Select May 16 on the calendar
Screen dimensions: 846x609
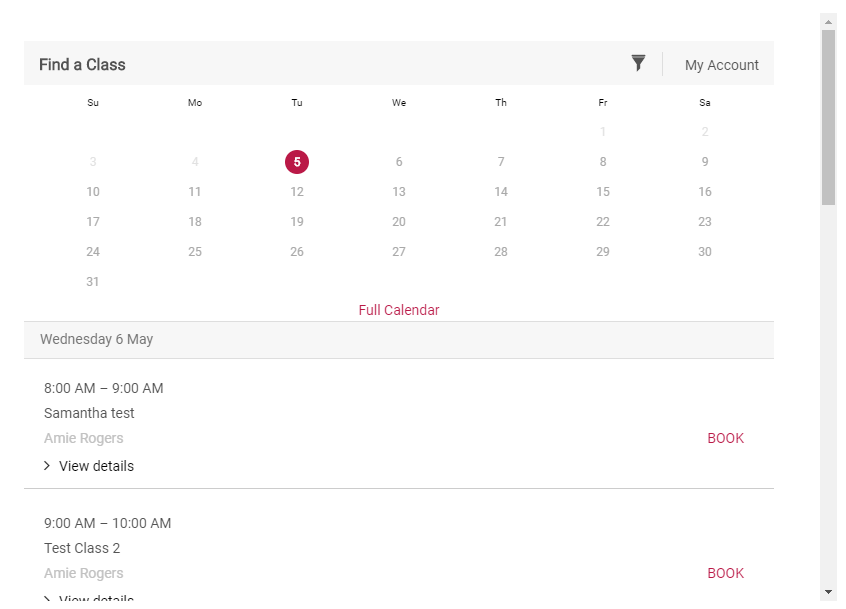[704, 191]
